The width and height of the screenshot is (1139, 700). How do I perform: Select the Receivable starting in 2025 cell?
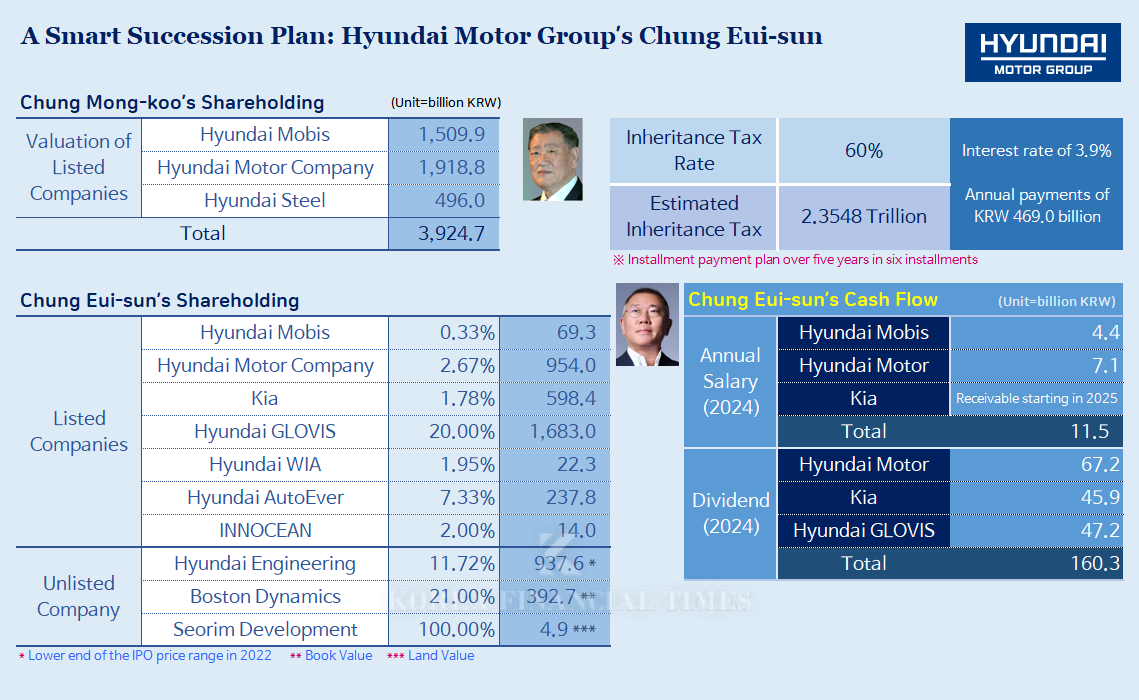tap(1036, 399)
